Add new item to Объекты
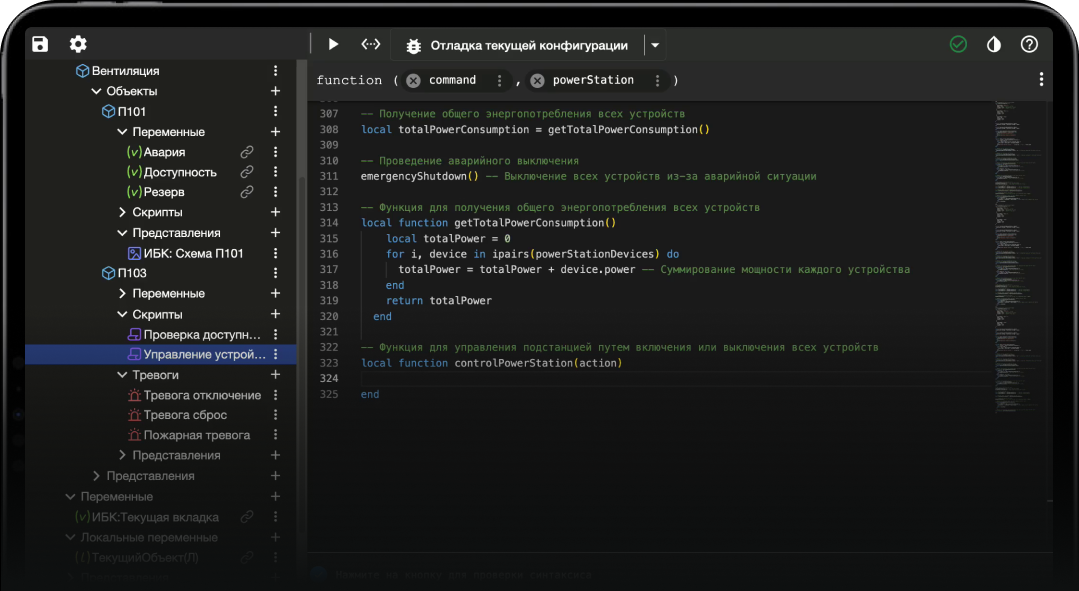The width and height of the screenshot is (1079, 591). click(275, 91)
